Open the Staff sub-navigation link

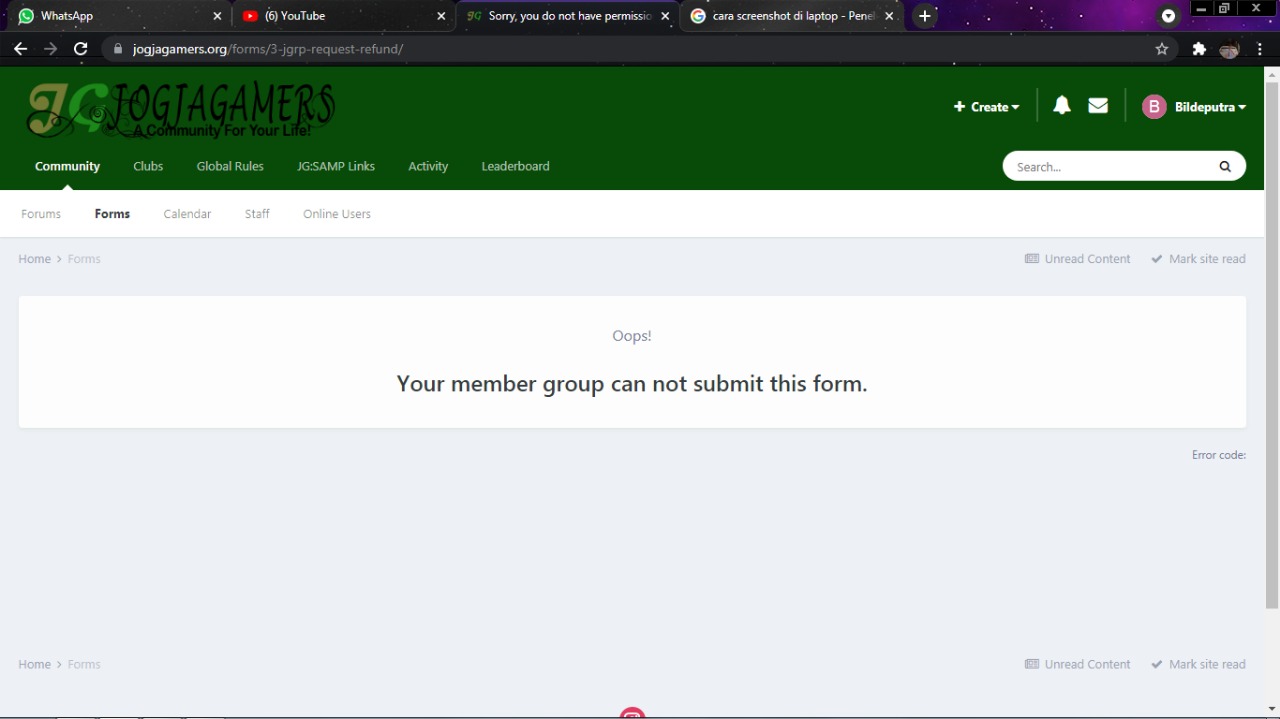tap(257, 214)
